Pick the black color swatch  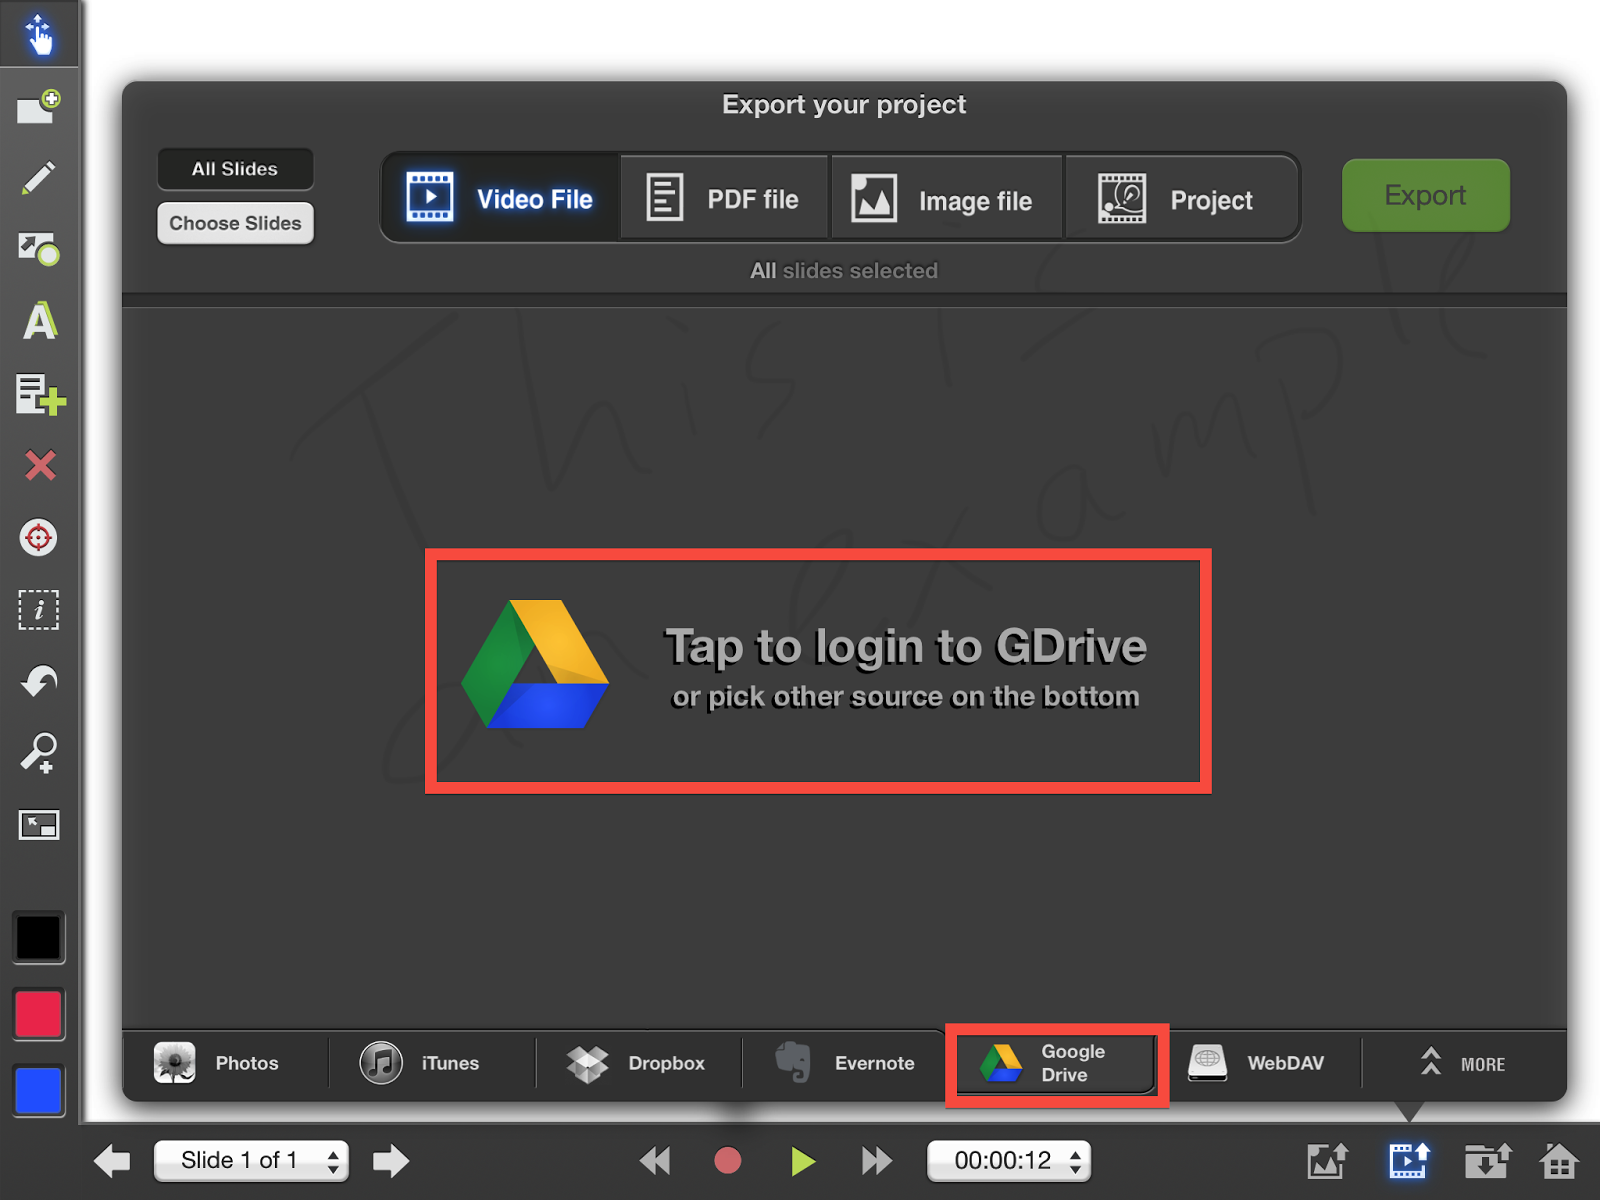tap(39, 937)
